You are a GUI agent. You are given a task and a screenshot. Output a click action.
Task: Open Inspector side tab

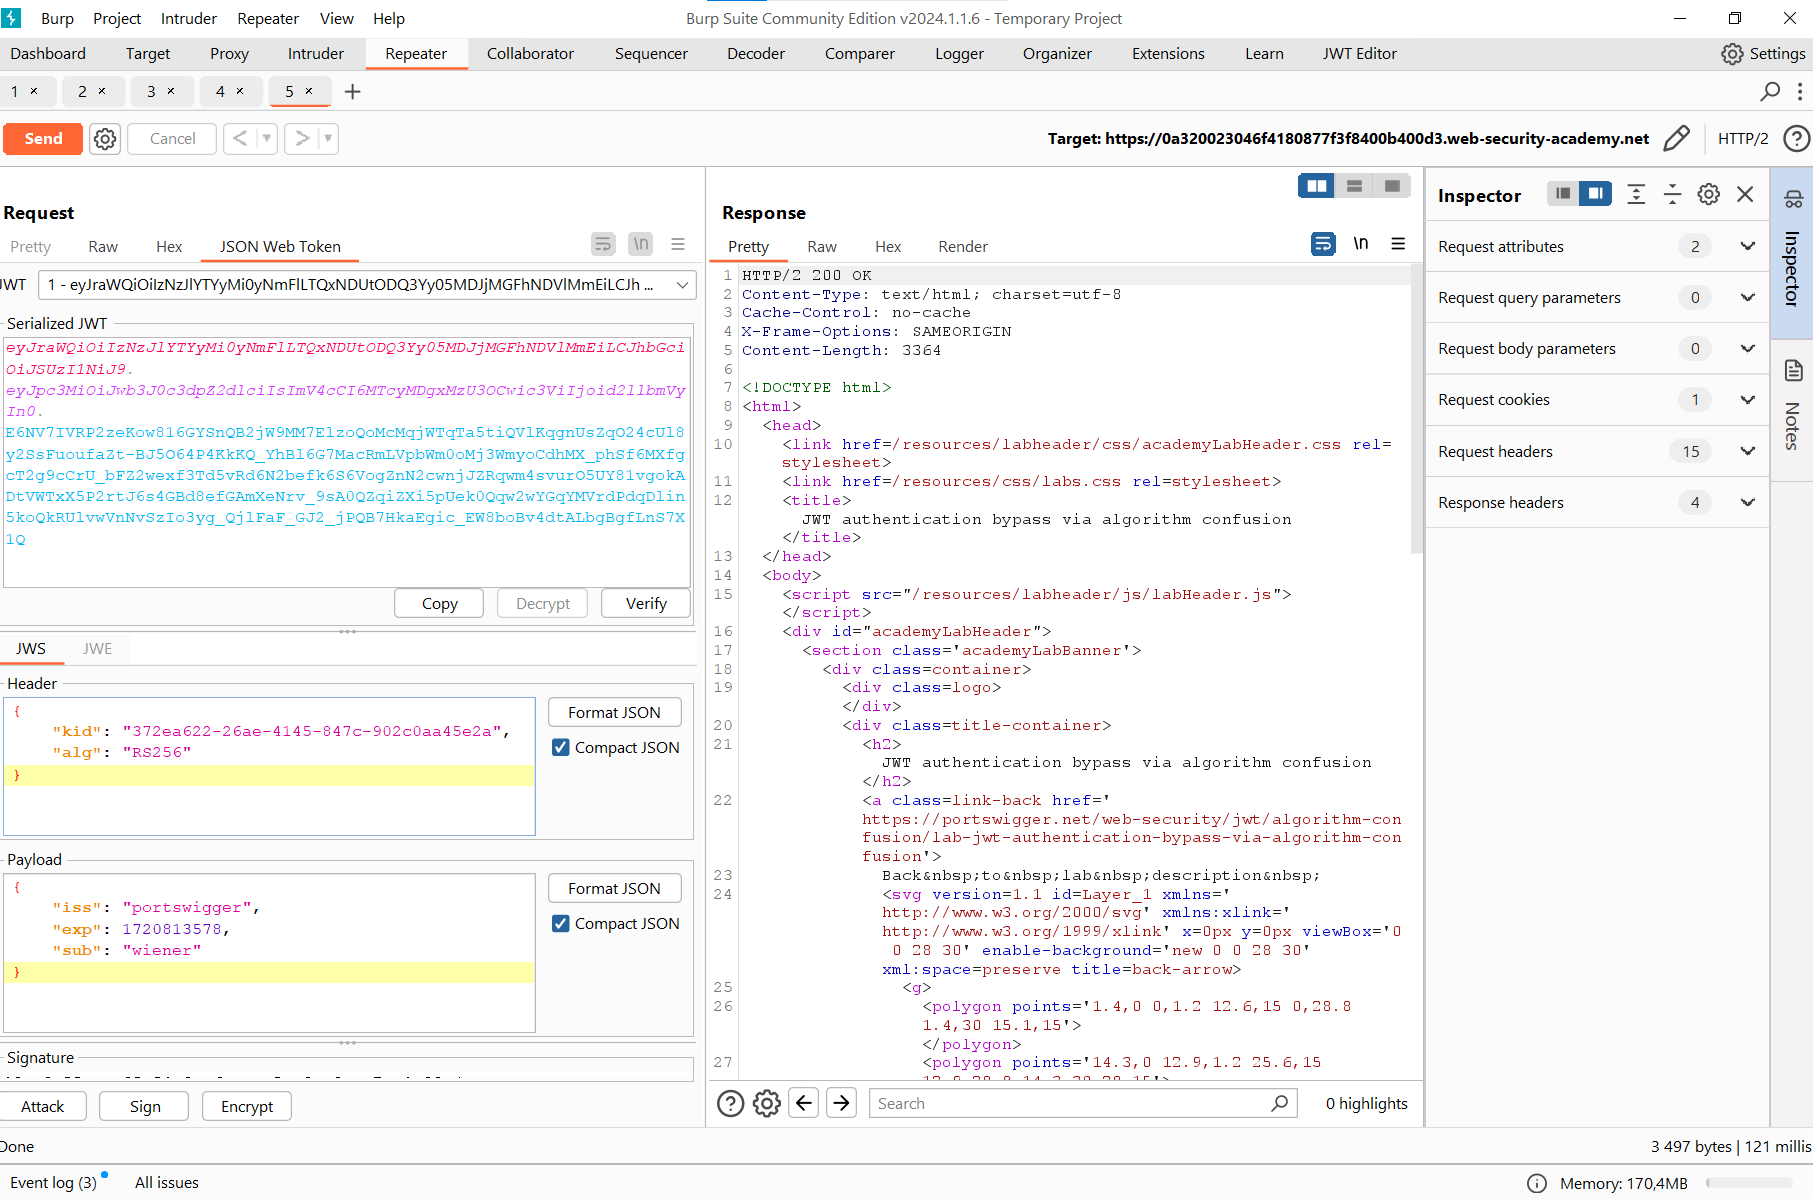[1792, 253]
